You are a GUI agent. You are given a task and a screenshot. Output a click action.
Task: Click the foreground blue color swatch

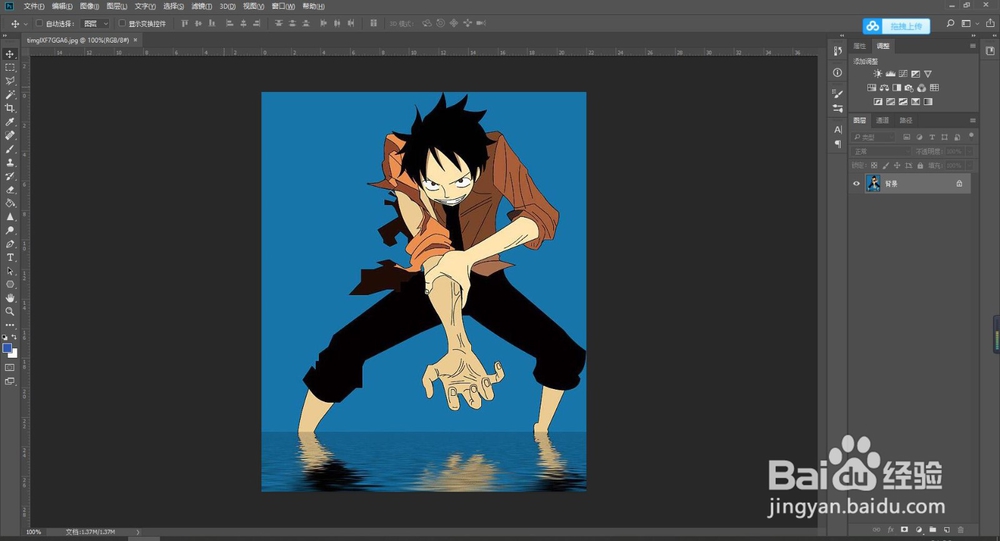tap(7, 348)
